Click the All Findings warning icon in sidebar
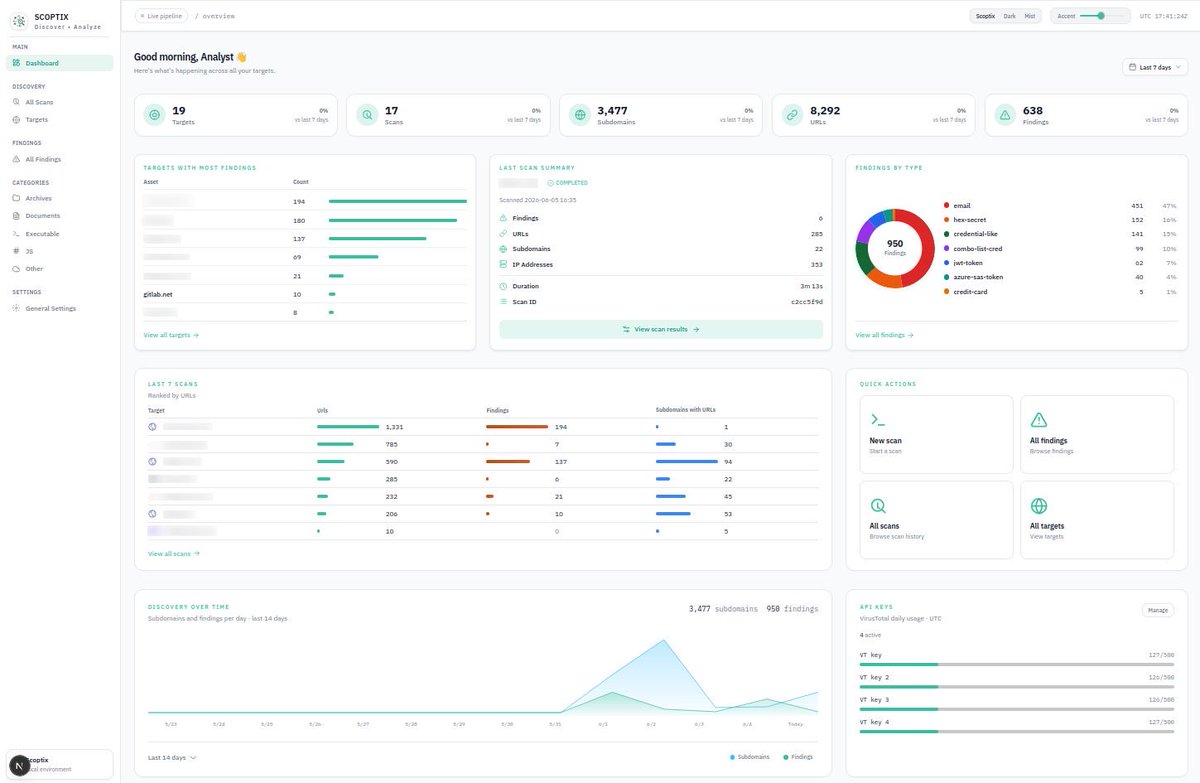 [16, 159]
